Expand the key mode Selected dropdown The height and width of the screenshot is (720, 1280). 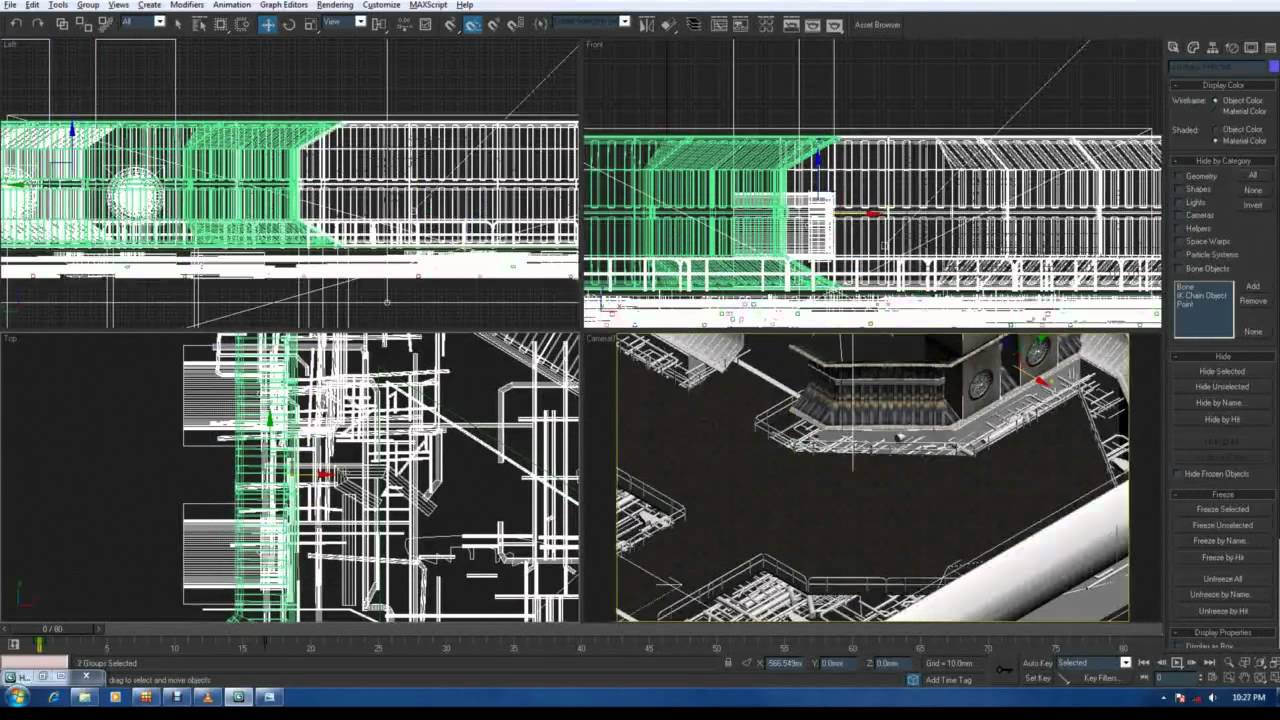coord(1094,662)
